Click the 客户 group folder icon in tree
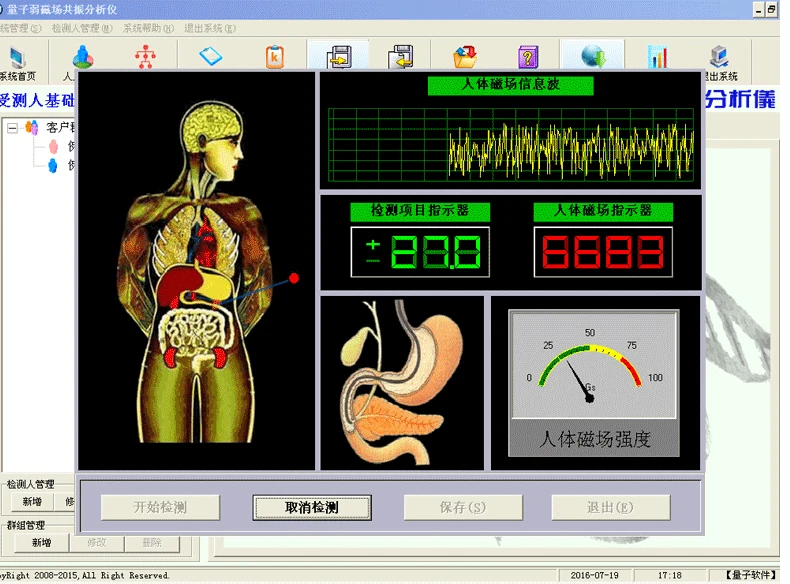This screenshot has width=790, height=584. click(32, 127)
